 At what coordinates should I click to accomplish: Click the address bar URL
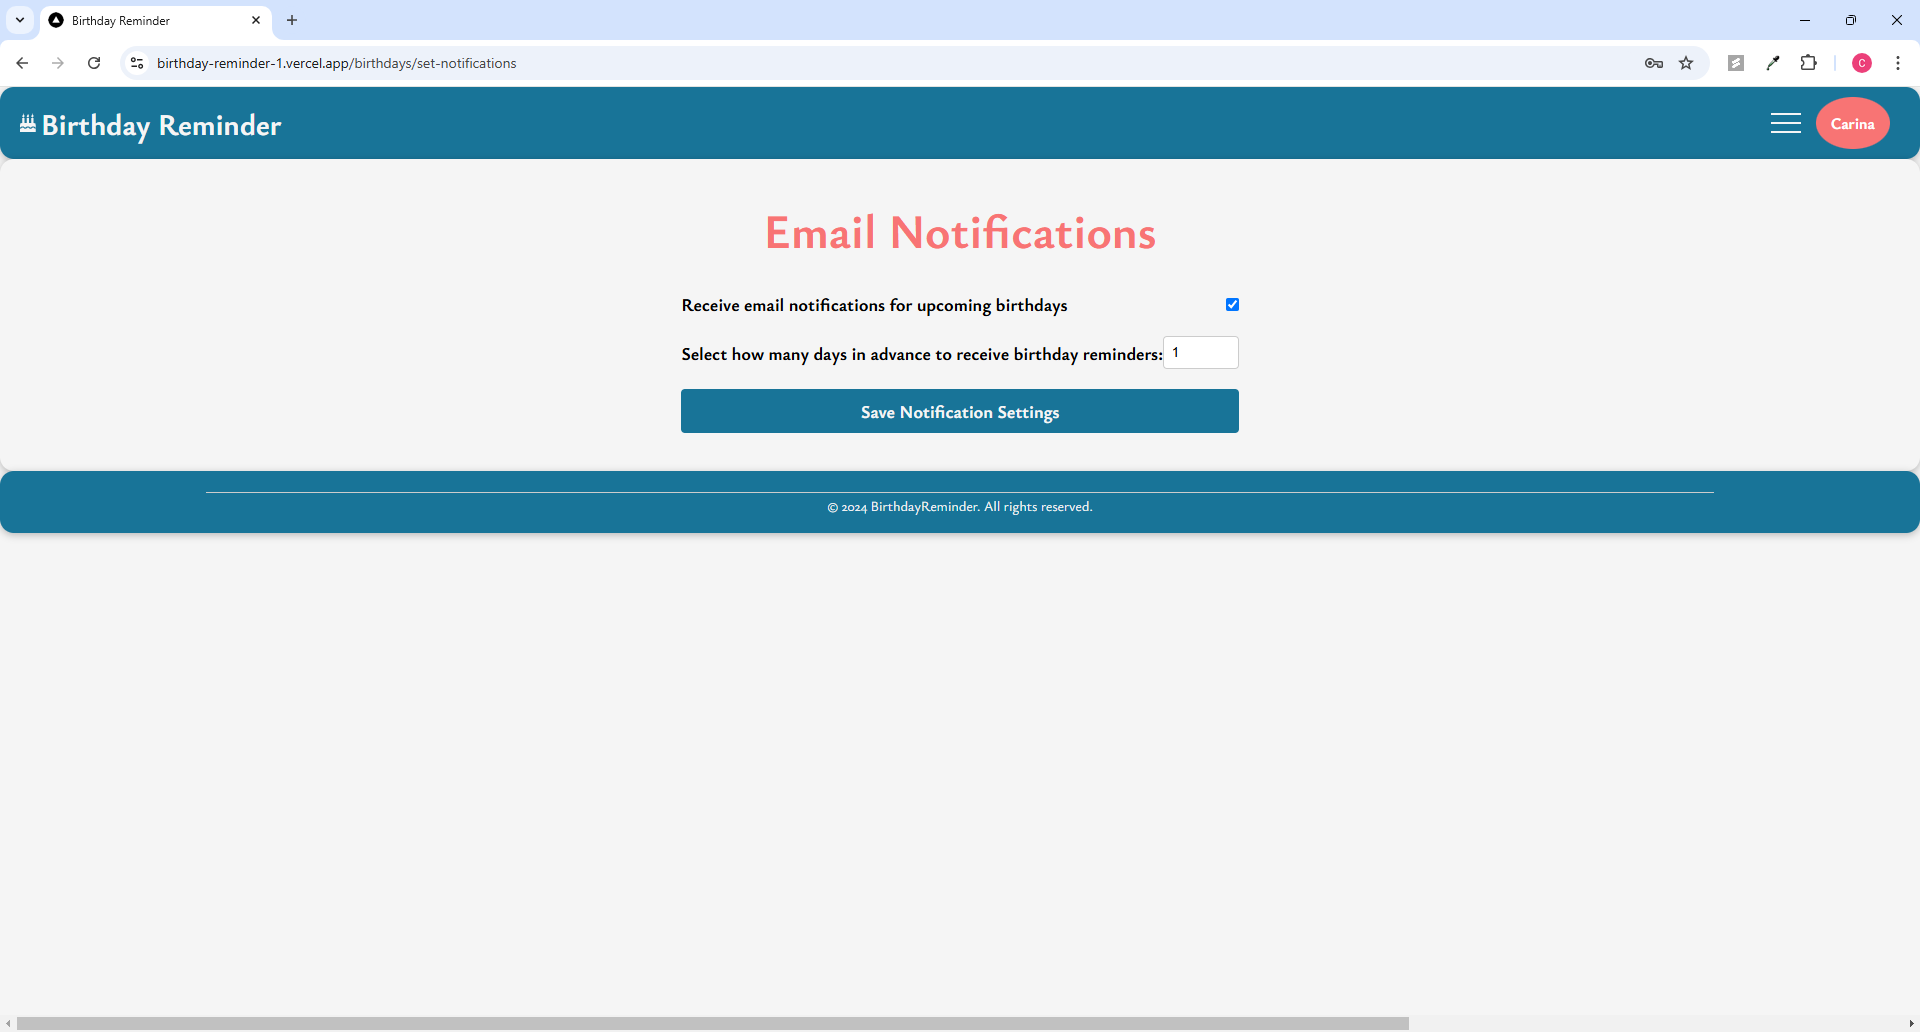point(336,63)
